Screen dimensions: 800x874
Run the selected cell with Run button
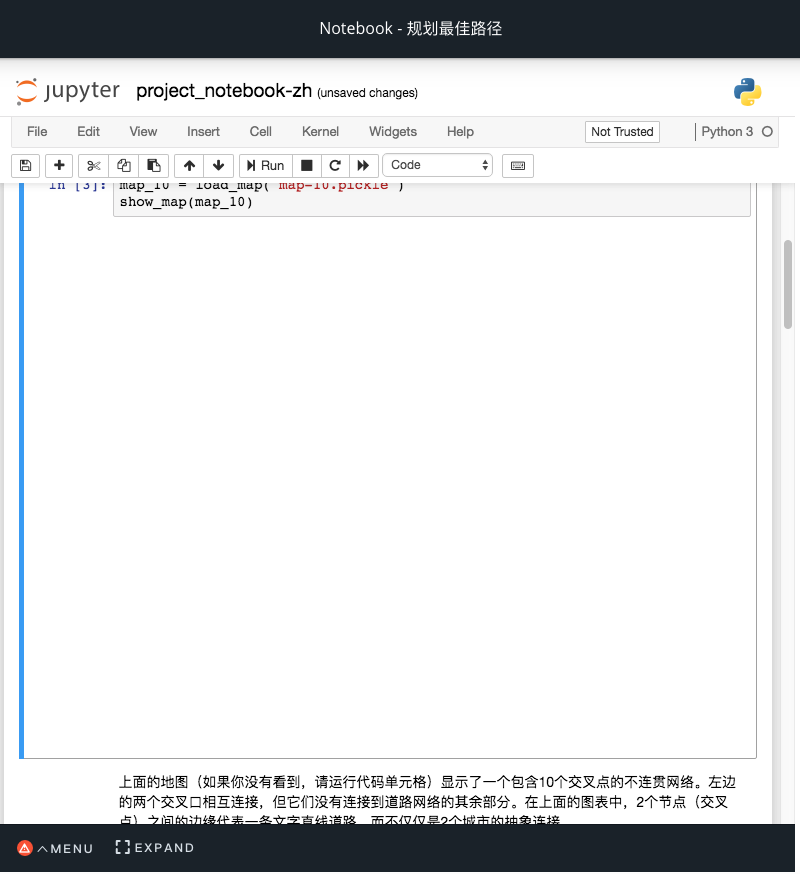(x=264, y=165)
